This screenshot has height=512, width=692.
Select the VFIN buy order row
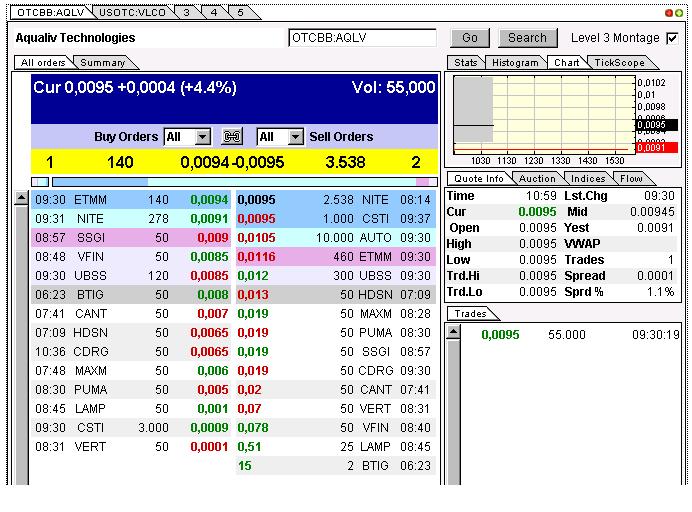click(131, 256)
